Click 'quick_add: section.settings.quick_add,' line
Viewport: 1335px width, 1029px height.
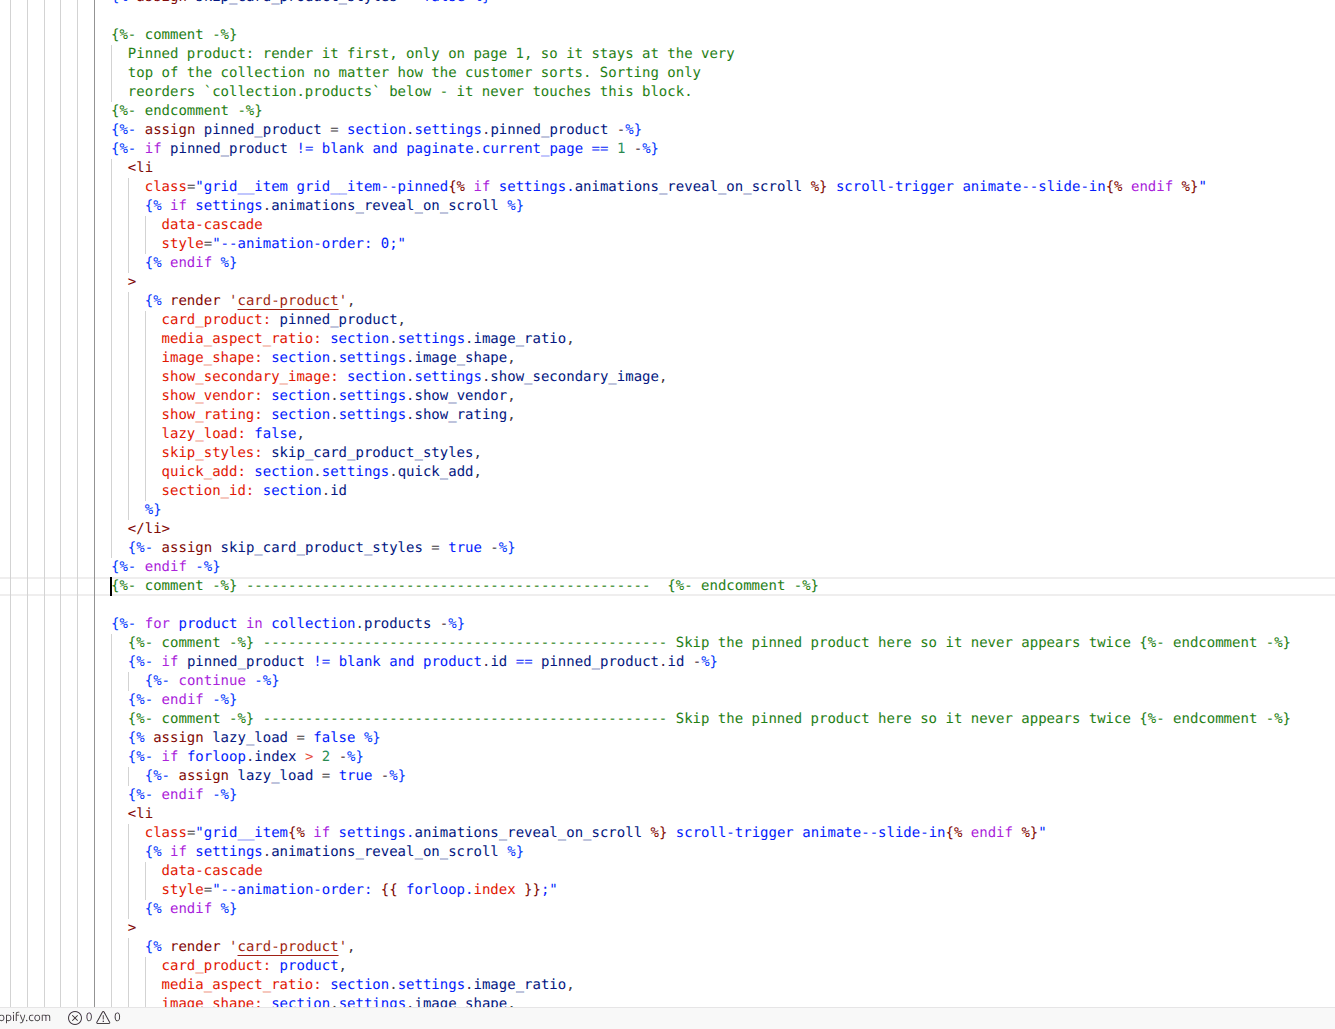[x=321, y=471]
